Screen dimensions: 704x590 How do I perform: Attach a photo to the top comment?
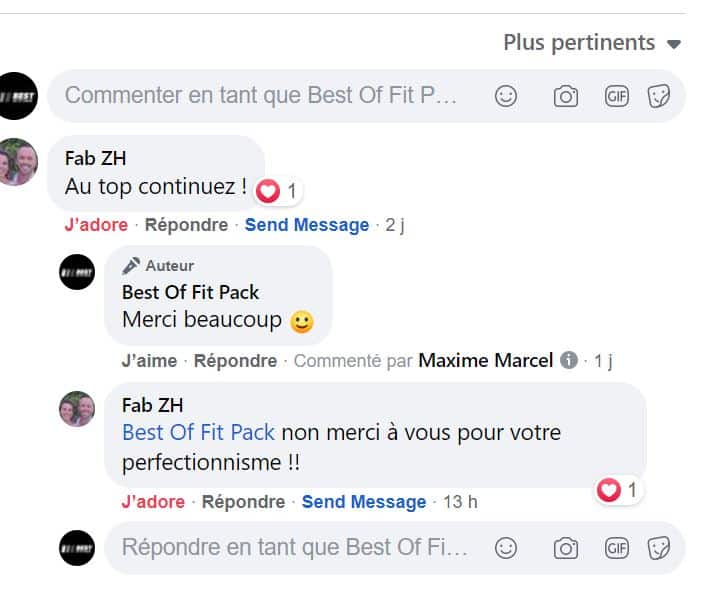[566, 96]
